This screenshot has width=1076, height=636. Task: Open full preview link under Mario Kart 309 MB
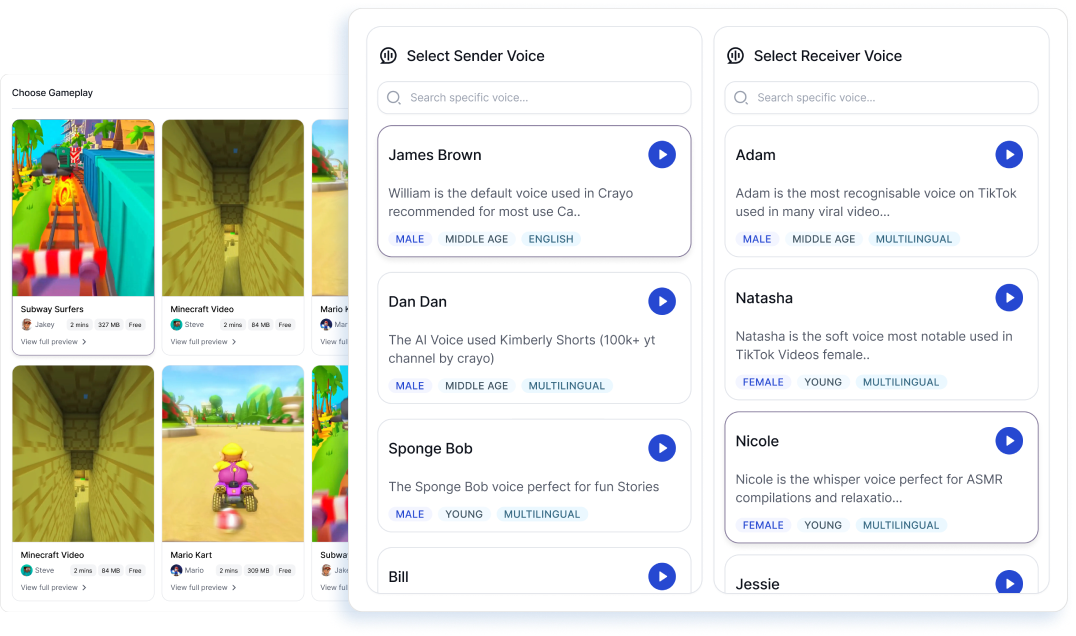pyautogui.click(x=203, y=587)
